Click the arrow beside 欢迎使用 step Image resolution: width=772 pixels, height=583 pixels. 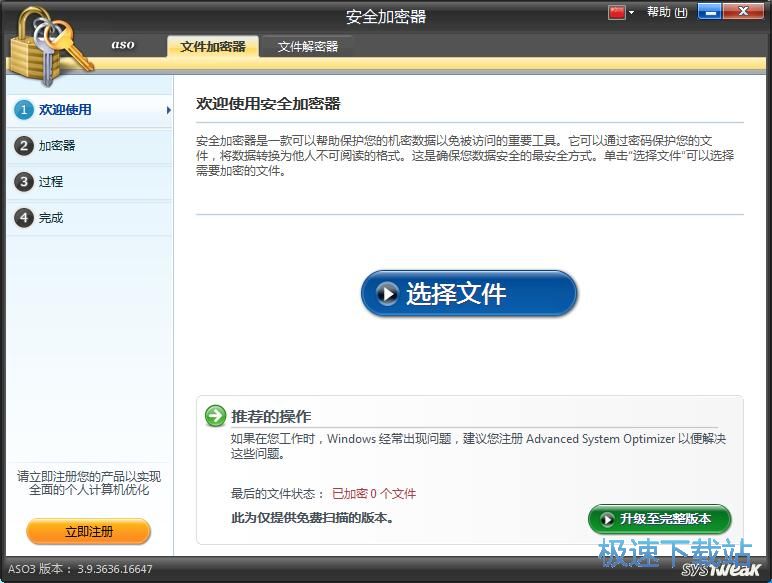(x=168, y=110)
